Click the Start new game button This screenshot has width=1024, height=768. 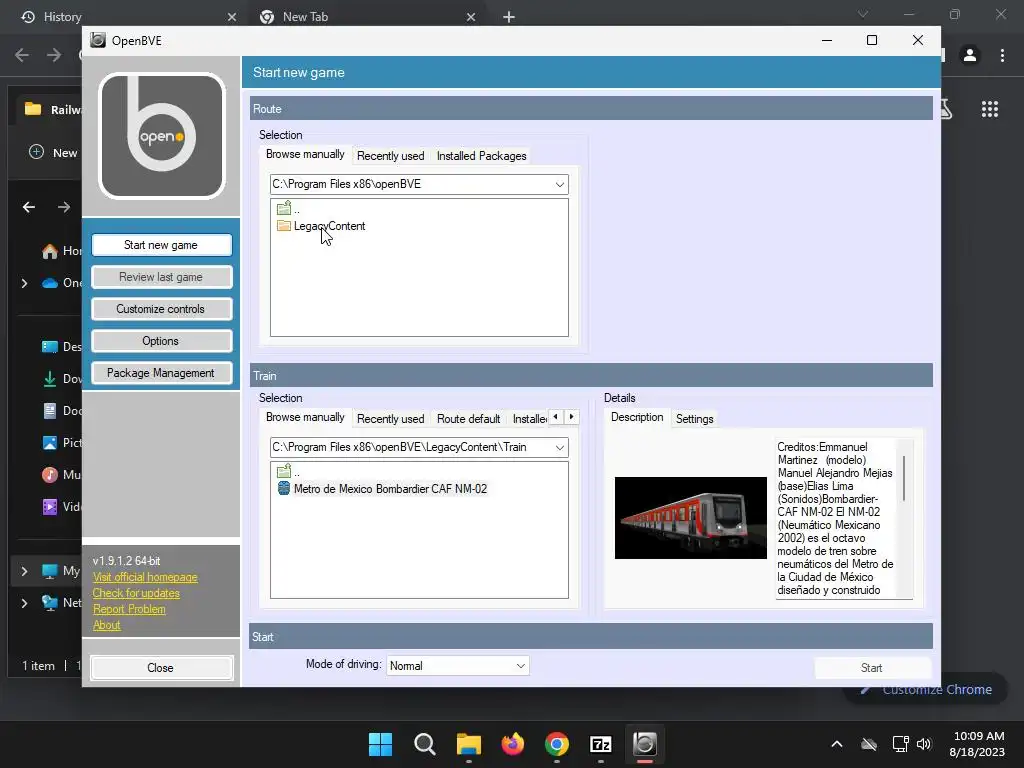tap(161, 245)
